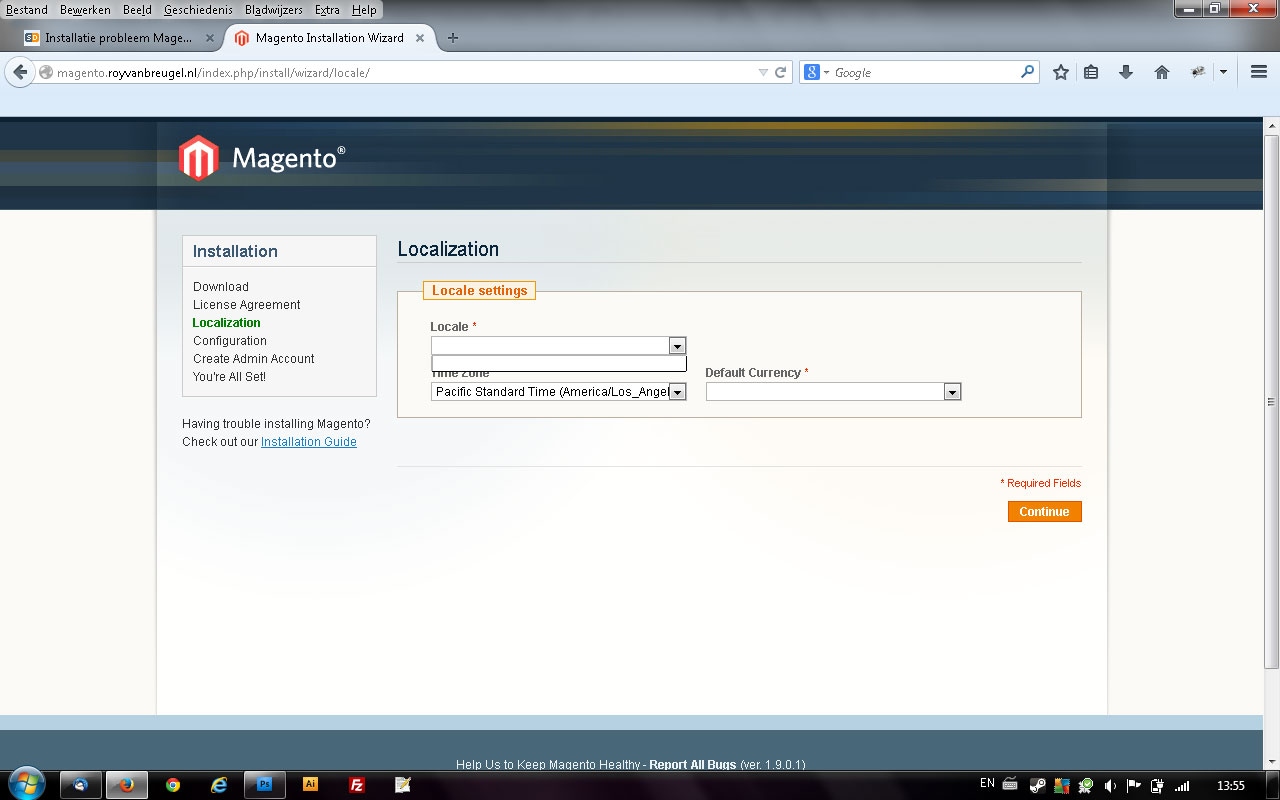This screenshot has width=1280, height=800.
Task: Open the Firefox hamburger menu
Action: click(x=1259, y=72)
